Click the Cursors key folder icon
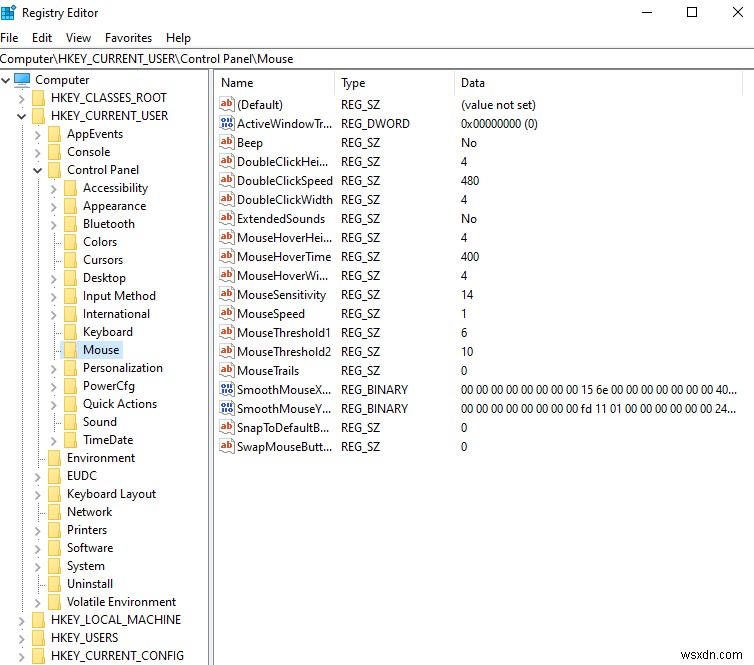The width and height of the screenshot is (754, 665). click(x=71, y=260)
